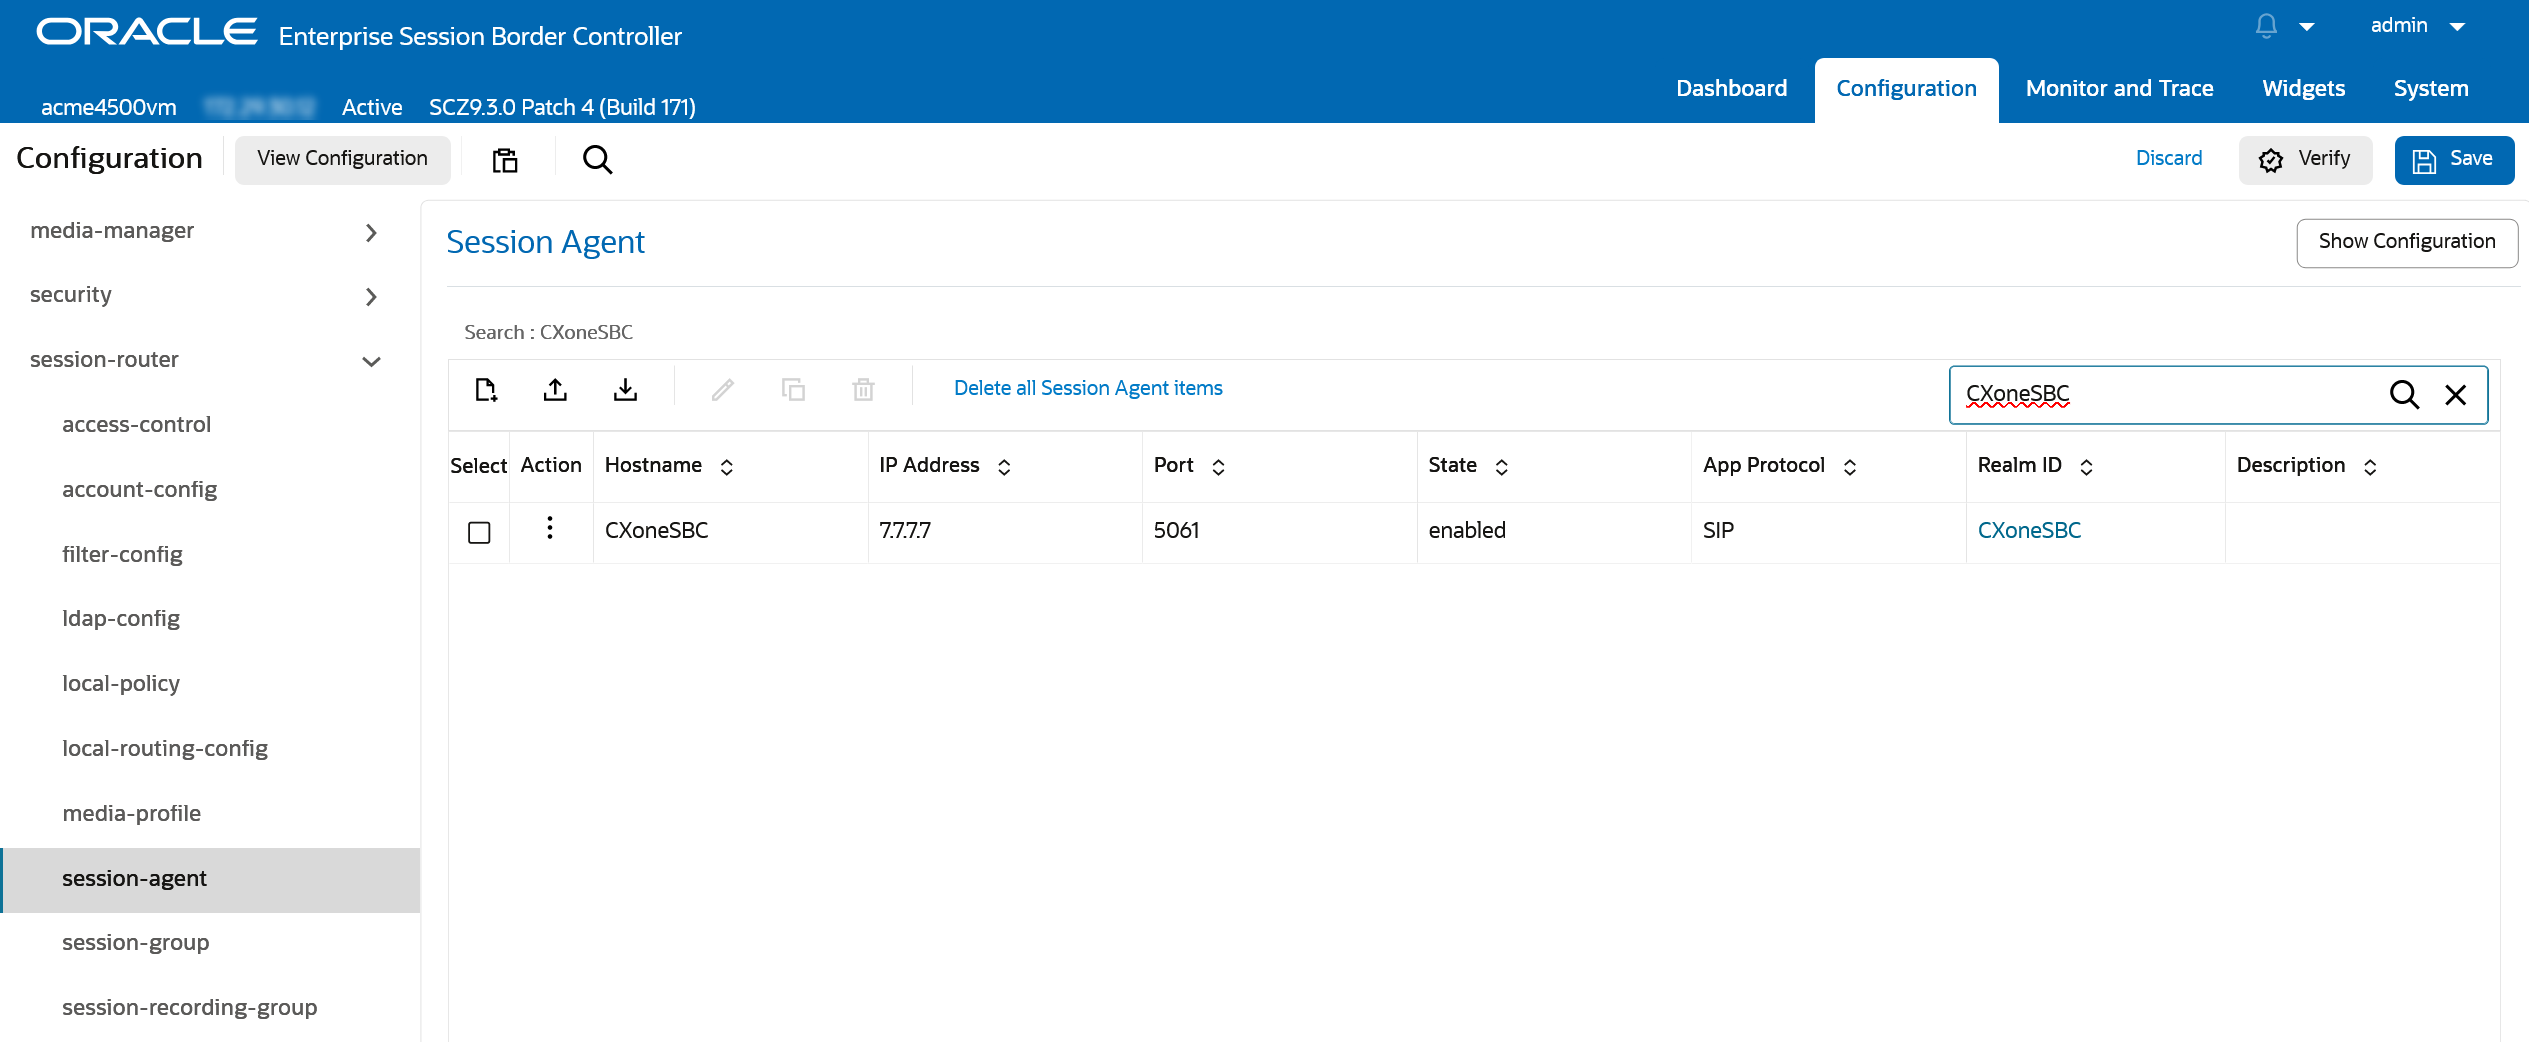Open local-routing-config in sidebar

(164, 749)
